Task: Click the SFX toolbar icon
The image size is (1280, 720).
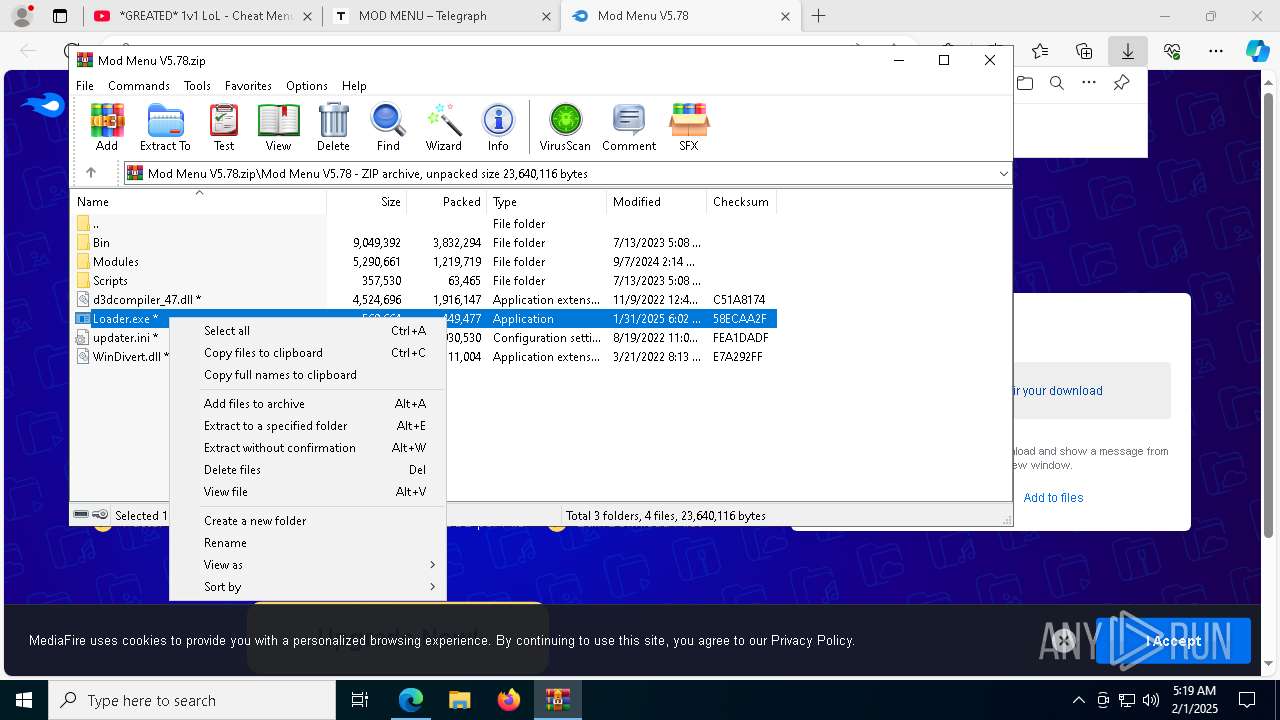Action: point(689,127)
